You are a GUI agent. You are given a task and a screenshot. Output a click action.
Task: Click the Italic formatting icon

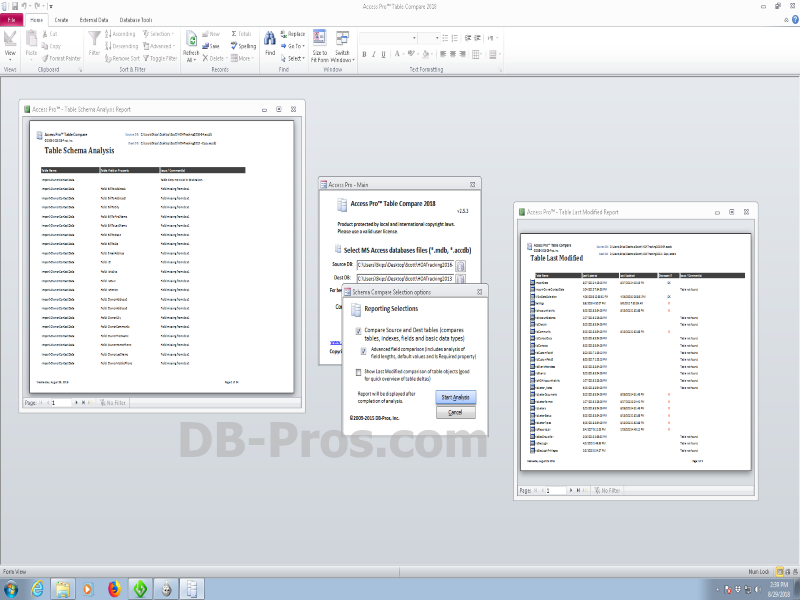[x=373, y=54]
